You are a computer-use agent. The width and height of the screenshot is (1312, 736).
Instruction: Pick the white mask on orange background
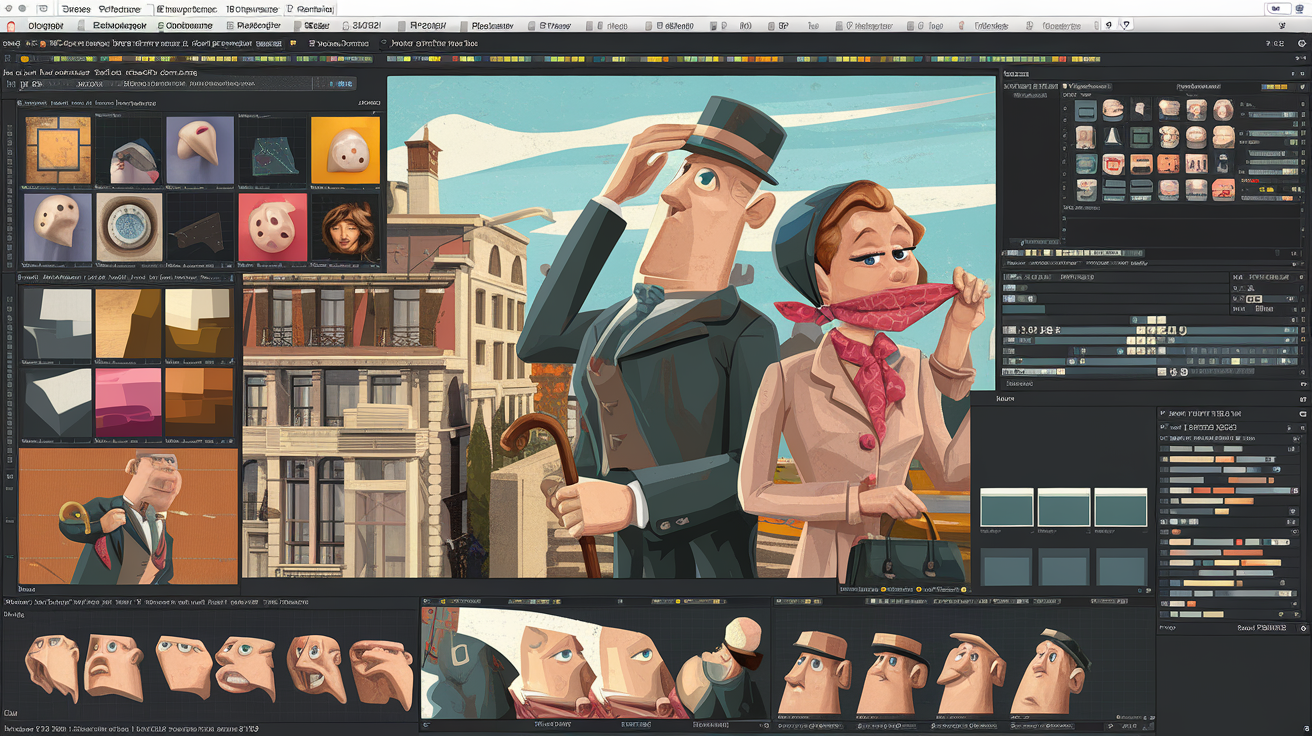pyautogui.click(x=345, y=150)
